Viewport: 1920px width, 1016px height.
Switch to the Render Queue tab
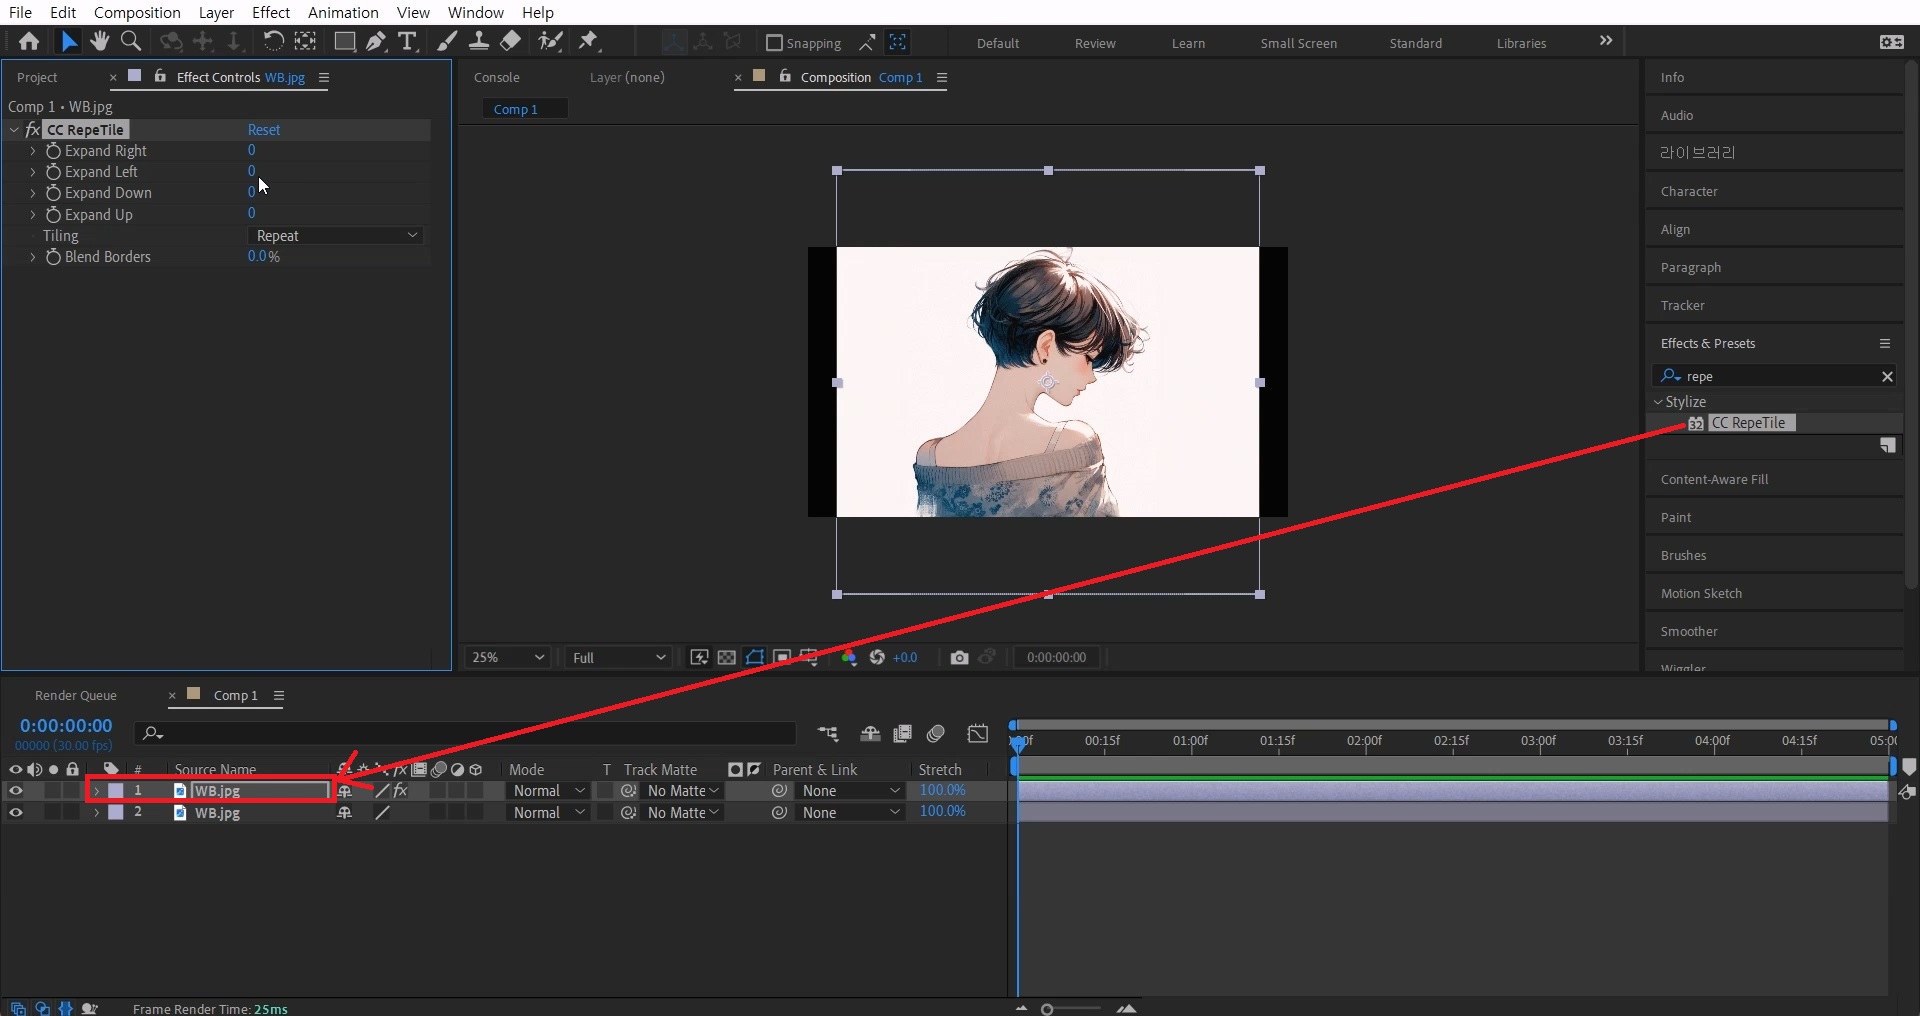(x=76, y=695)
